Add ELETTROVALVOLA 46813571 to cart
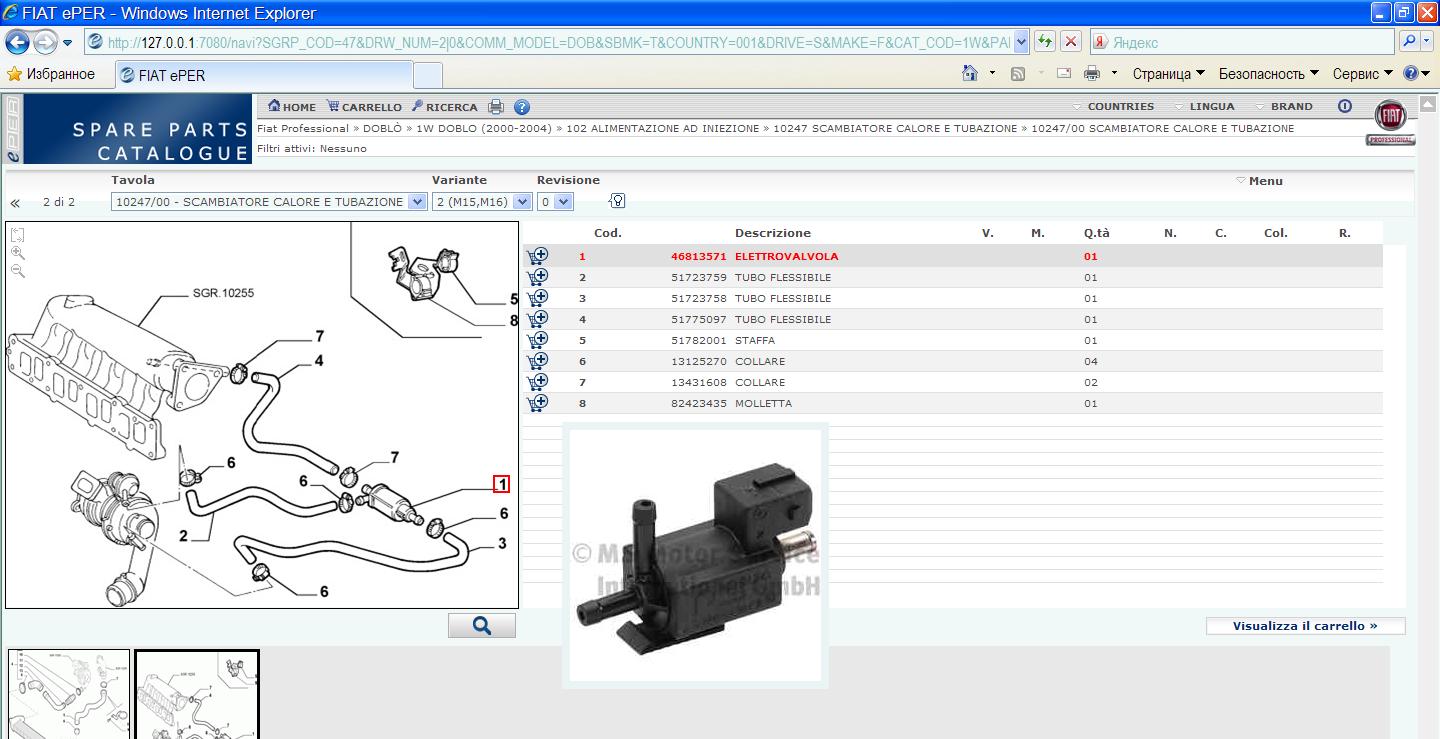This screenshot has height=739, width=1440. [537, 257]
